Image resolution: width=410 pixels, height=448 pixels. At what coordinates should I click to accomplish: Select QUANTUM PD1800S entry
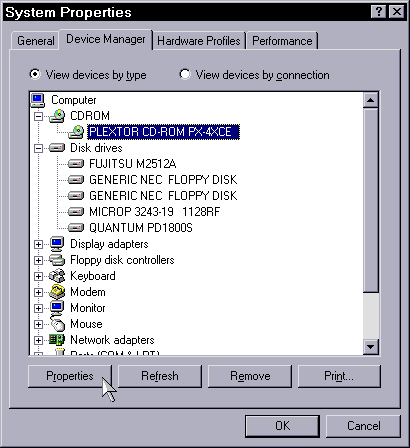(141, 228)
